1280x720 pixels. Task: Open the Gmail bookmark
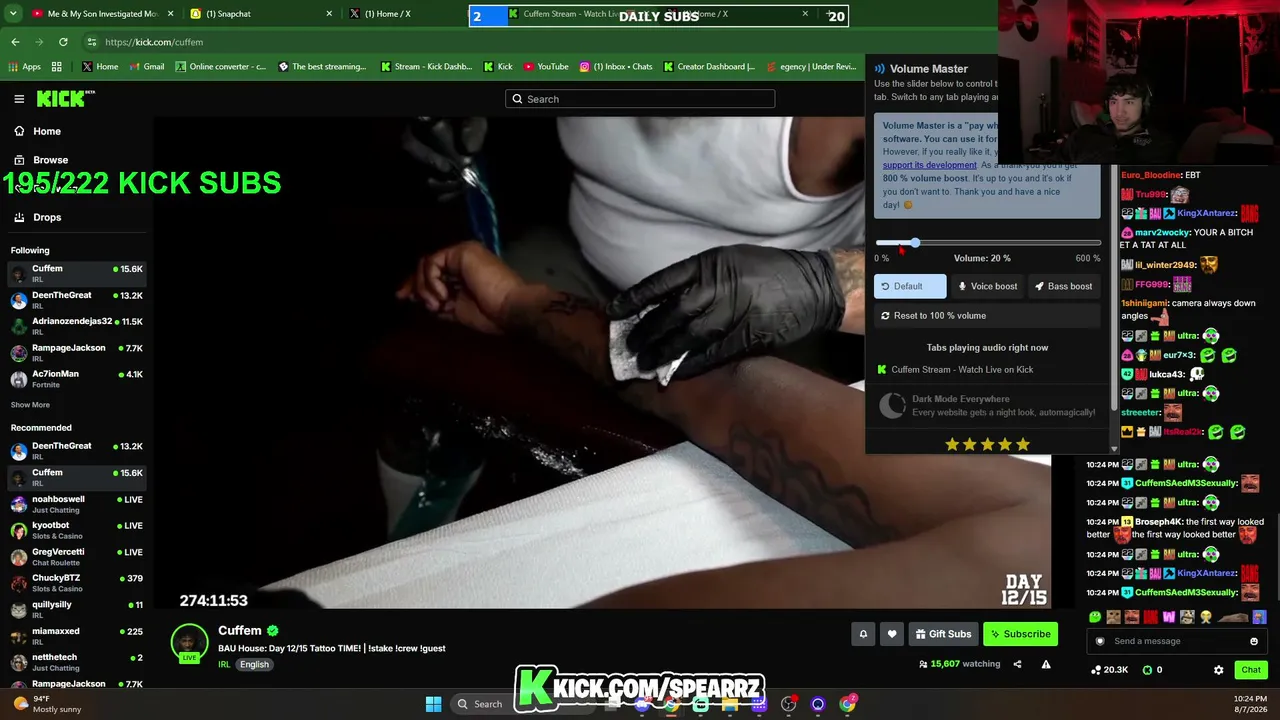click(x=146, y=67)
